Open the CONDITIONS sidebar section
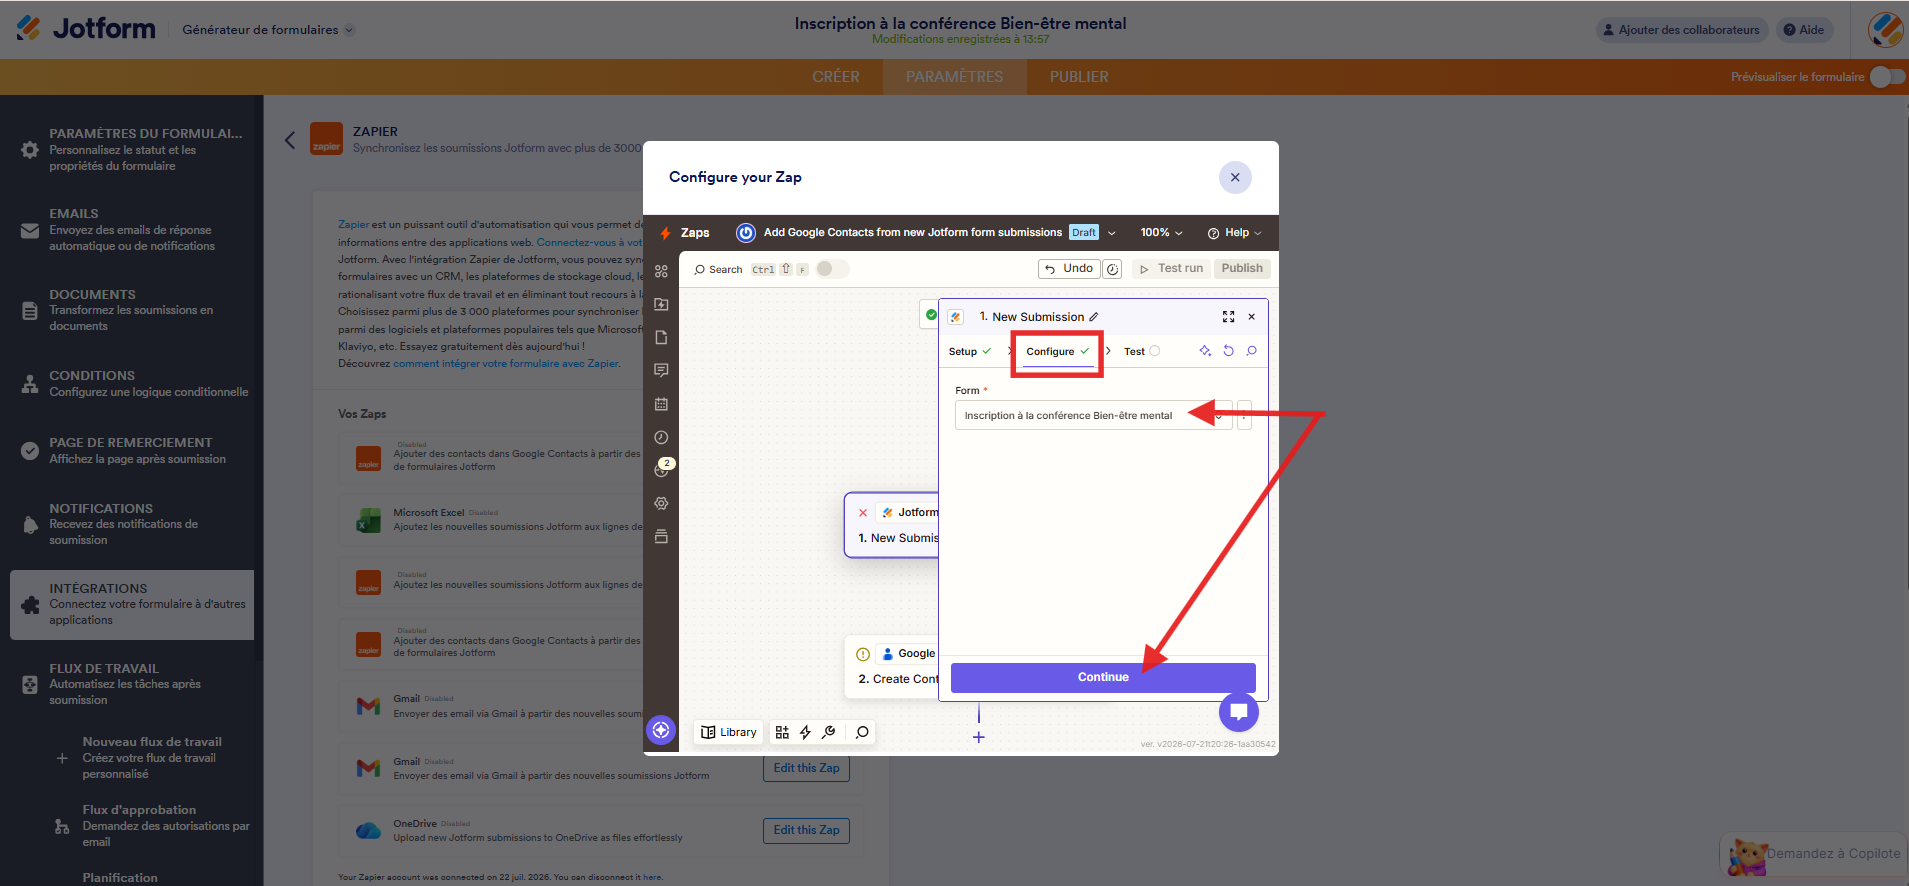 point(132,383)
